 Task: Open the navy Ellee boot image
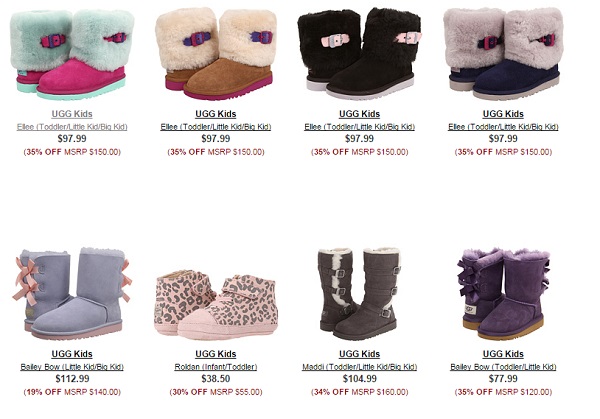tap(503, 54)
